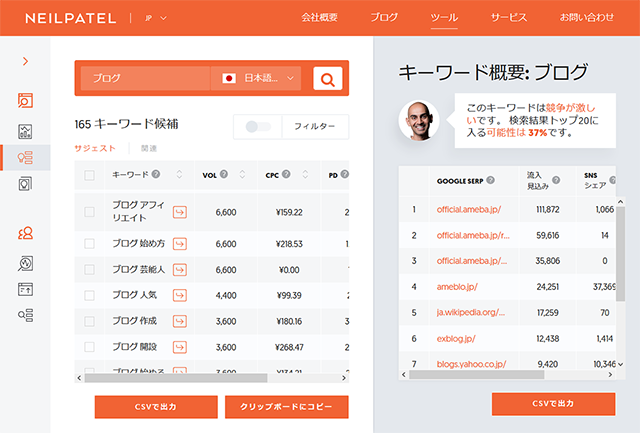Toggle the filter switch next to フィルター
This screenshot has width=640, height=433.
point(258,127)
